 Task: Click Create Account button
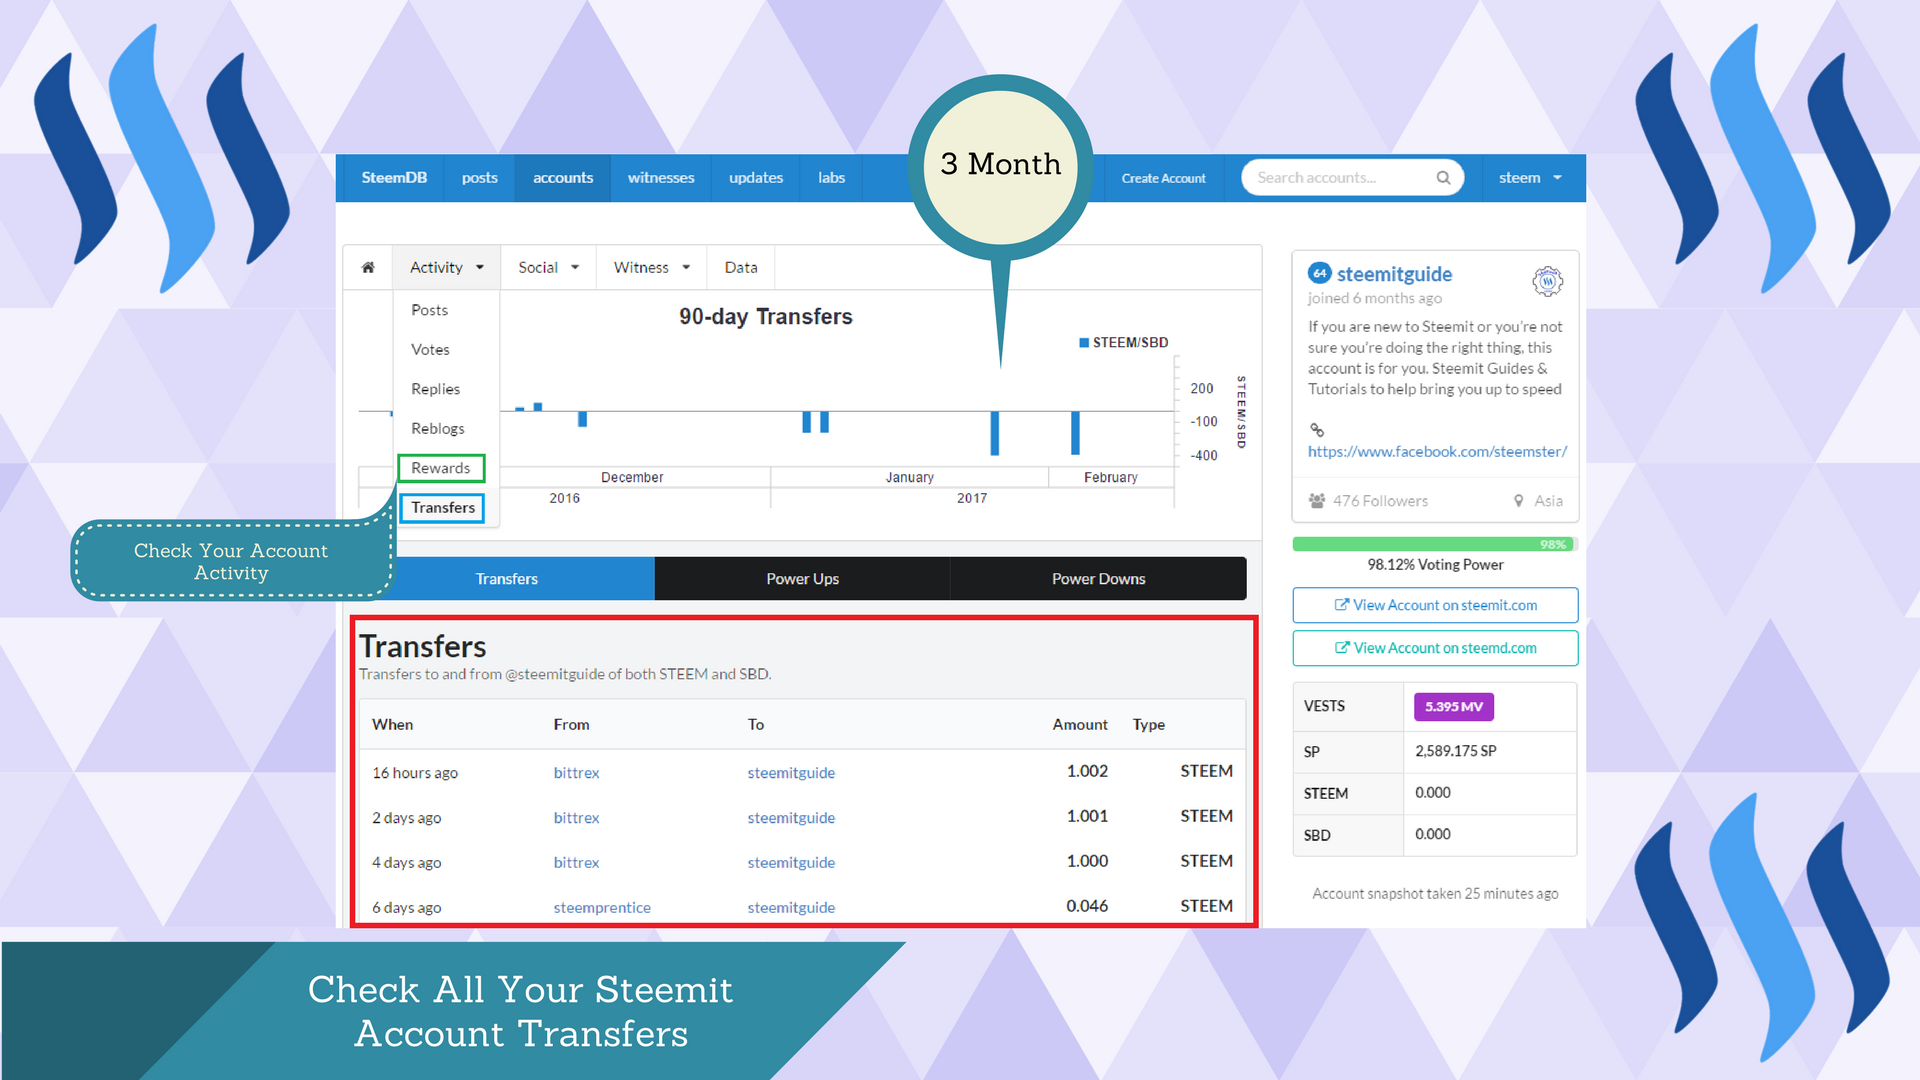(1163, 178)
